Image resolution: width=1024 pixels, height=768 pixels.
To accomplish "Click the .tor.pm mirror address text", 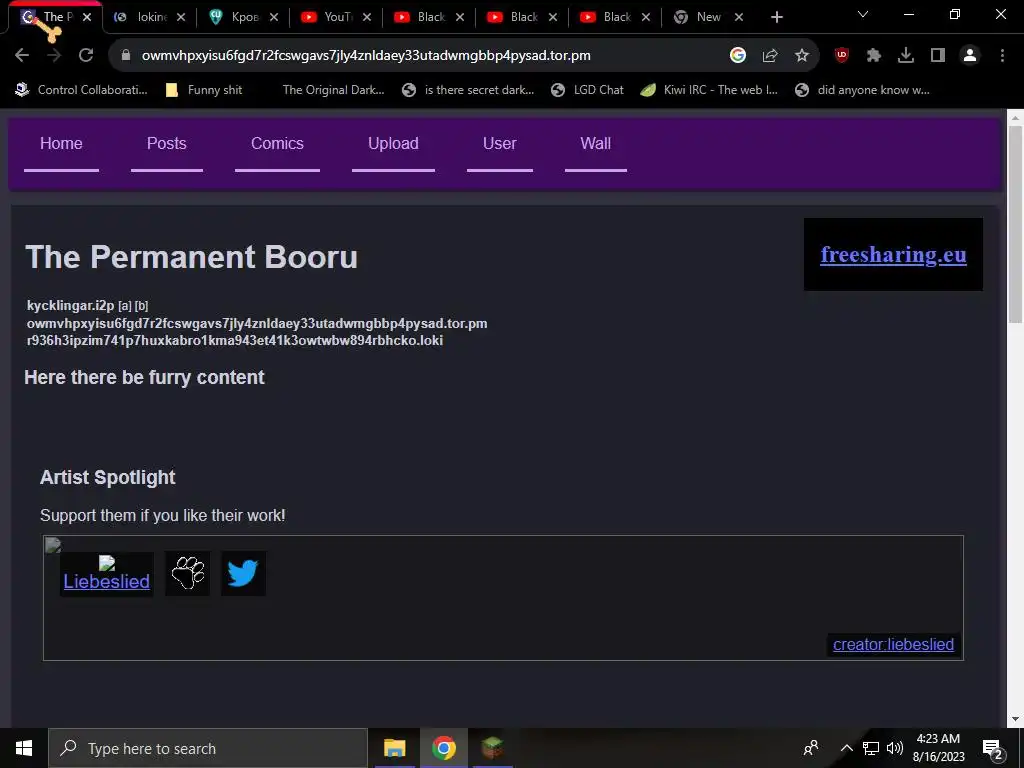I will [257, 323].
